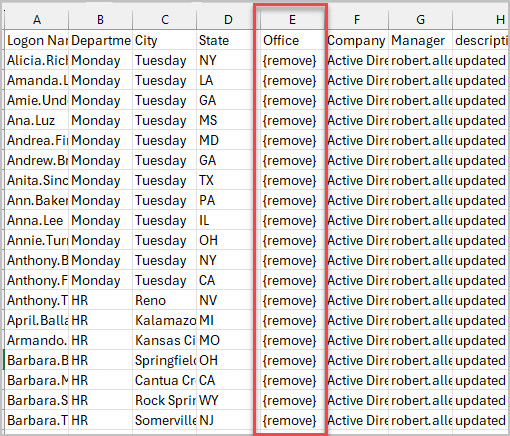Viewport: 510px width, 436px height.
Task: Select column B header
Action: pos(100,20)
